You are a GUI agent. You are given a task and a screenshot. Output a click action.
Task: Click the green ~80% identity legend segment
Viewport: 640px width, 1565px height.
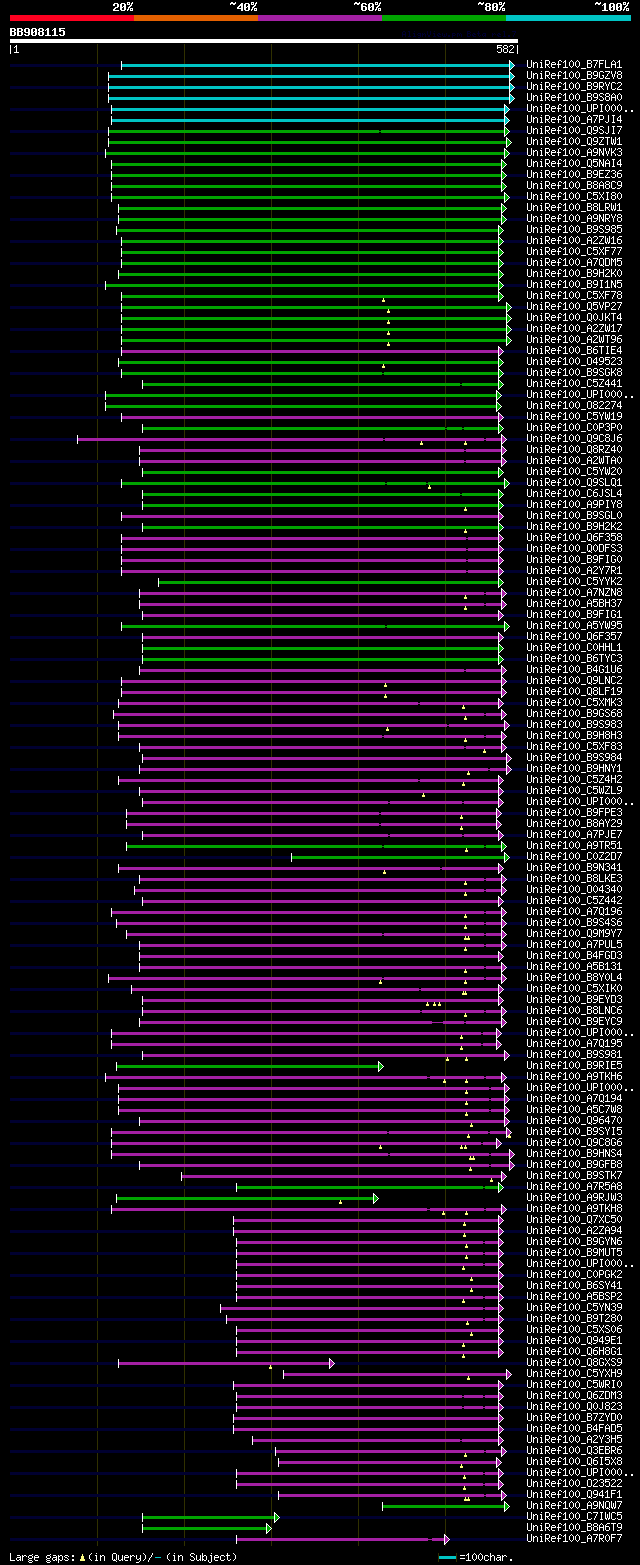tap(443, 18)
